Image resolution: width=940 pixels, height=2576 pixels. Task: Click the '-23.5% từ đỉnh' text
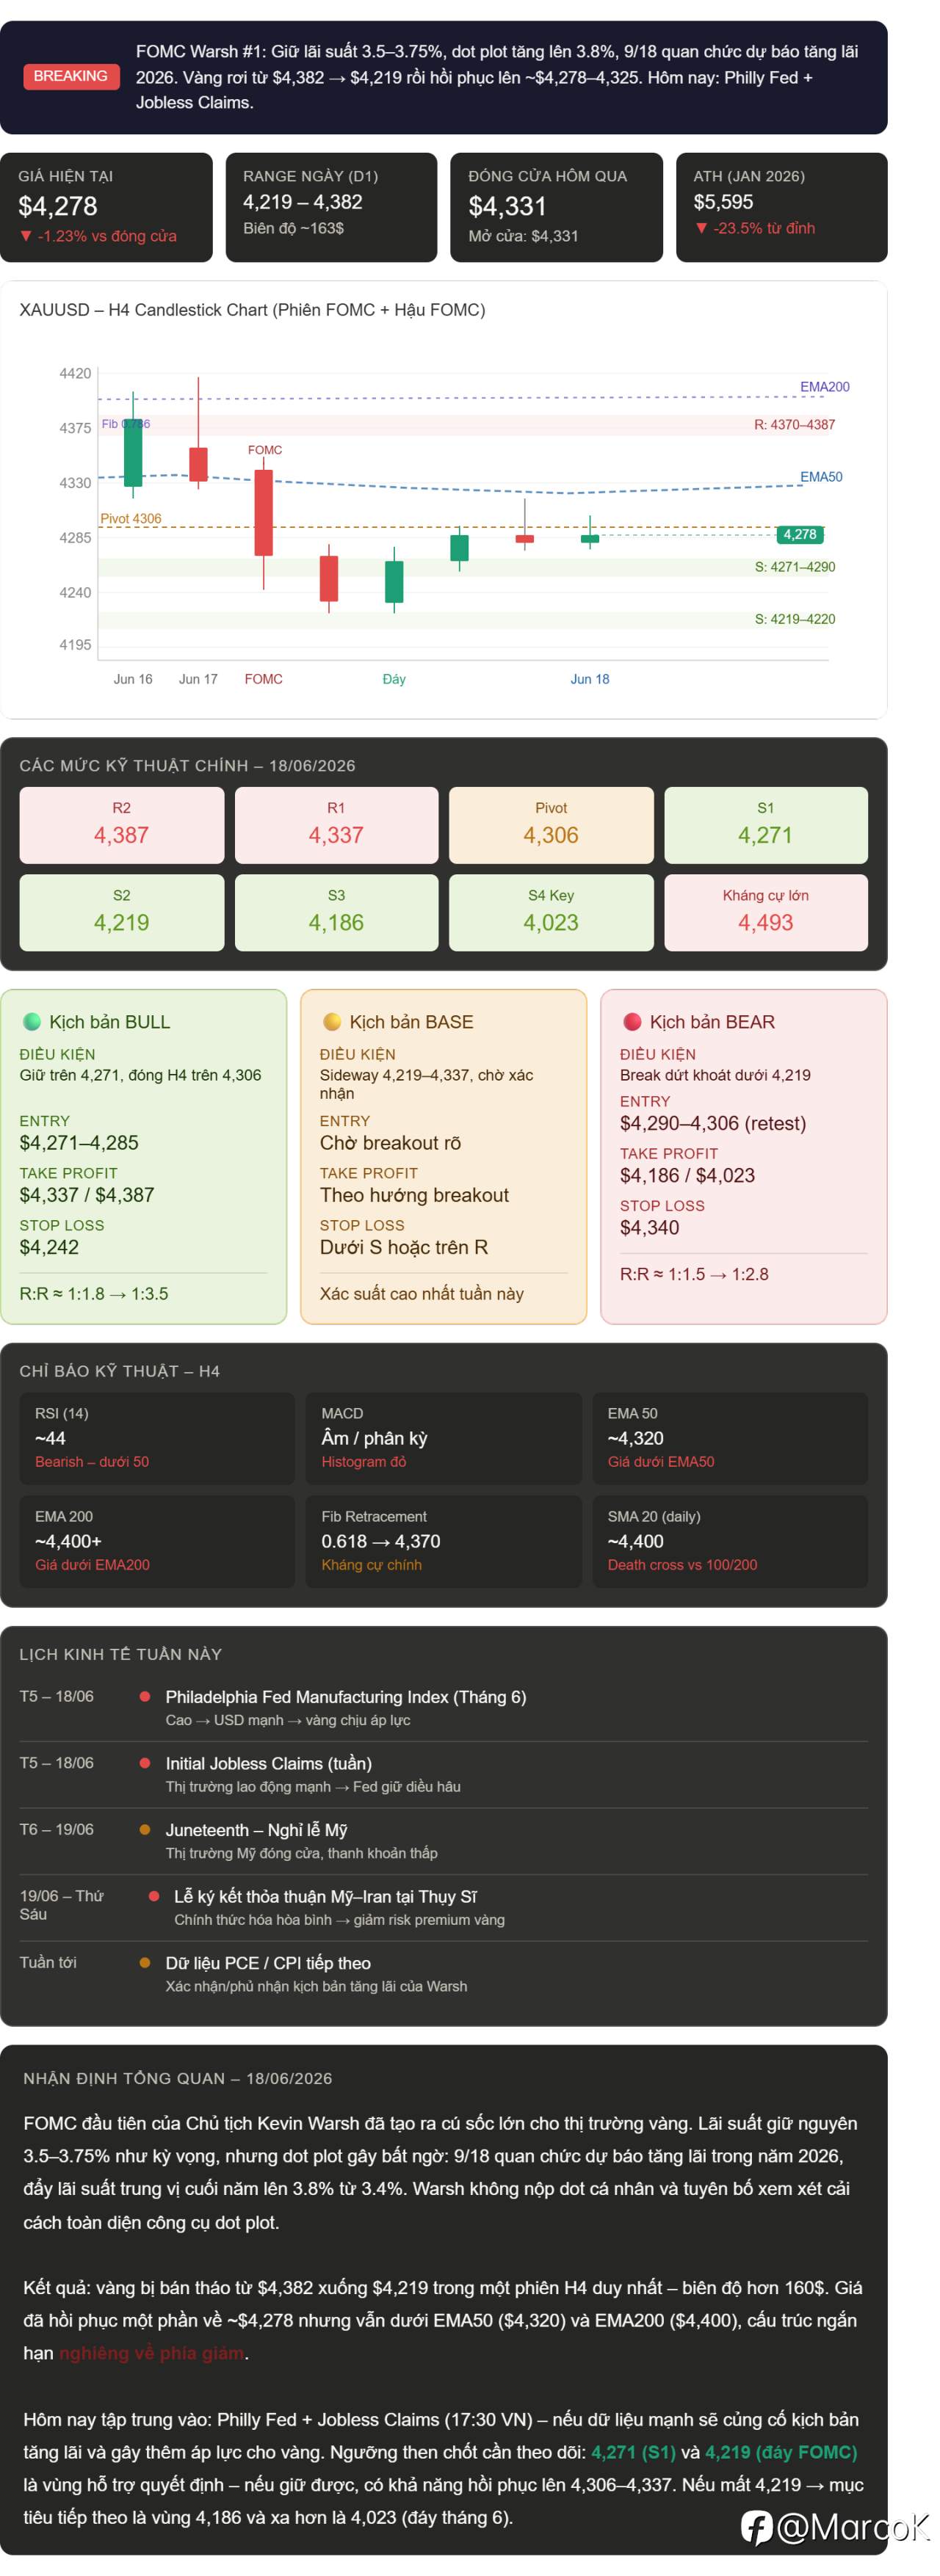point(755,228)
